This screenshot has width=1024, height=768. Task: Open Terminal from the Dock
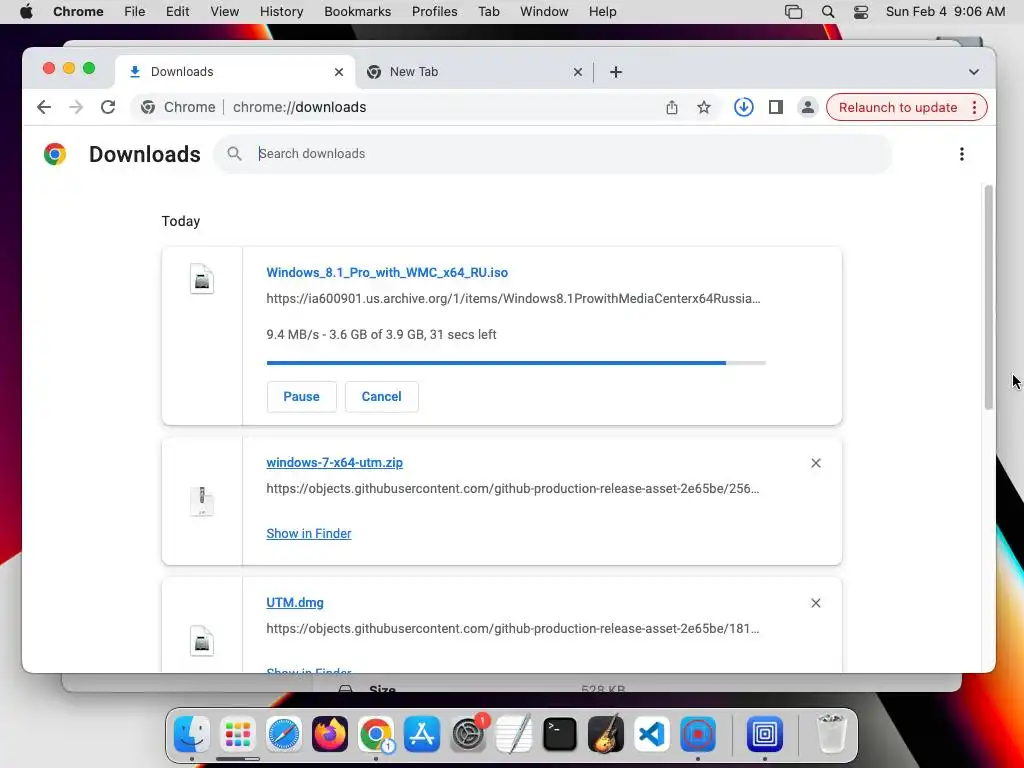(x=560, y=734)
